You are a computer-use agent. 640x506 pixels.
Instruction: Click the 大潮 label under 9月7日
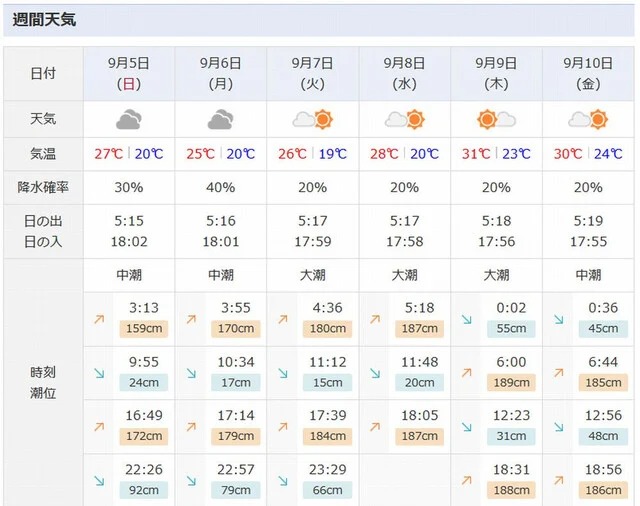[313, 275]
